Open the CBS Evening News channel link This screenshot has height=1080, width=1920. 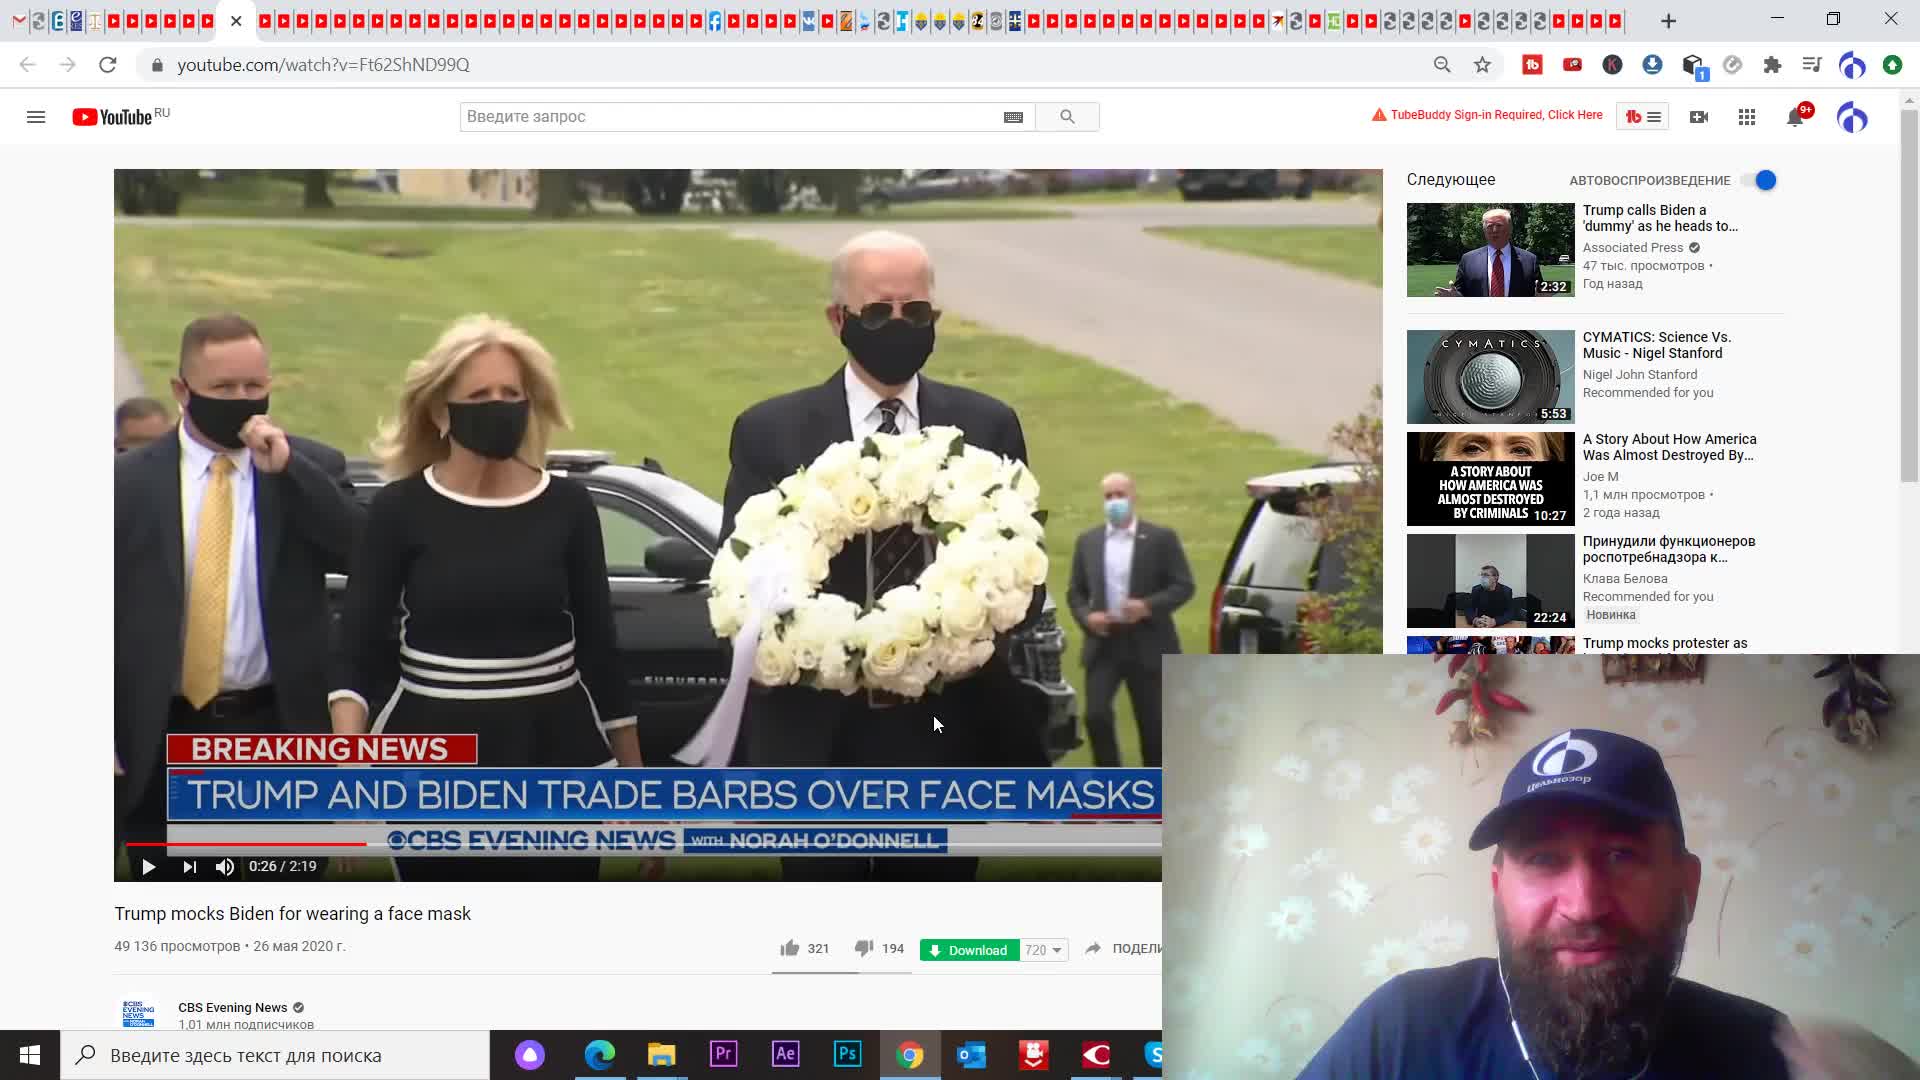[232, 1007]
